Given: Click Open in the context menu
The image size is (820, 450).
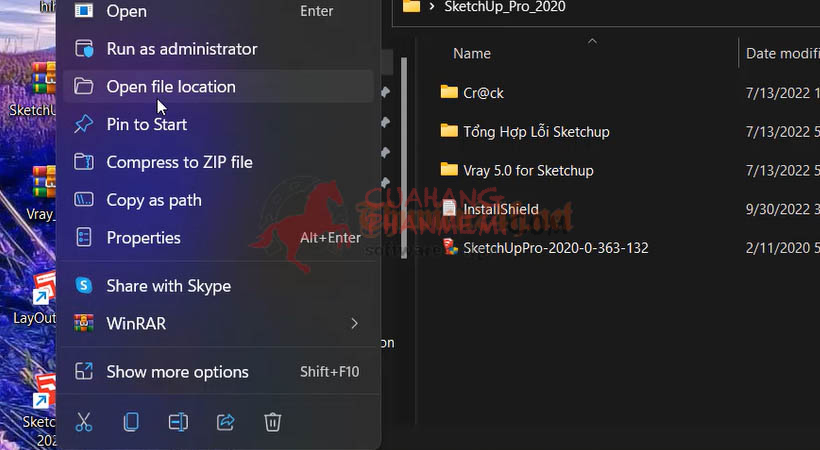Looking at the screenshot, I should pos(218,11).
